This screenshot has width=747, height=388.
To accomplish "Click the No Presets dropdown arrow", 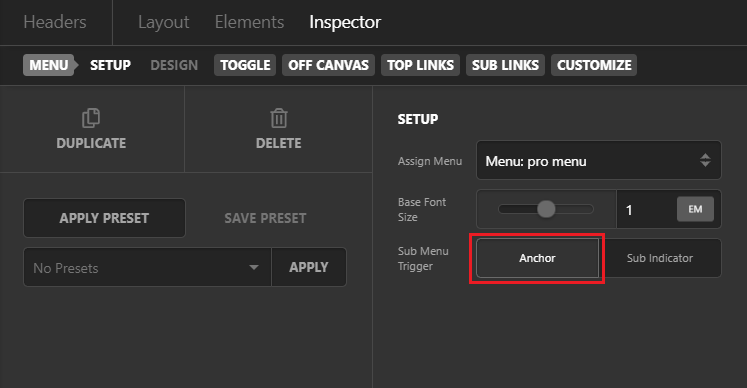I will click(x=254, y=267).
